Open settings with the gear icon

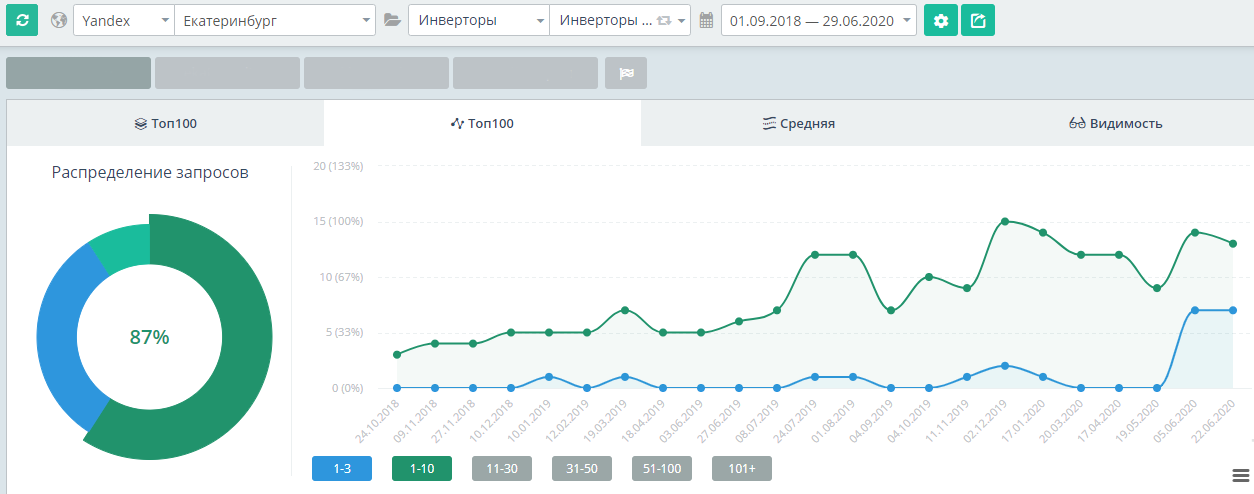point(940,20)
